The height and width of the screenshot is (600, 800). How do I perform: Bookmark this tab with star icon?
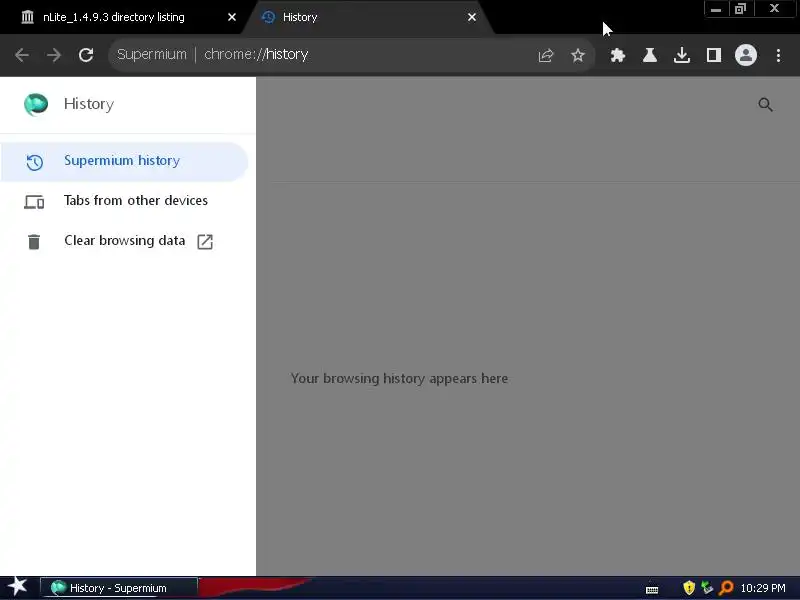[578, 55]
